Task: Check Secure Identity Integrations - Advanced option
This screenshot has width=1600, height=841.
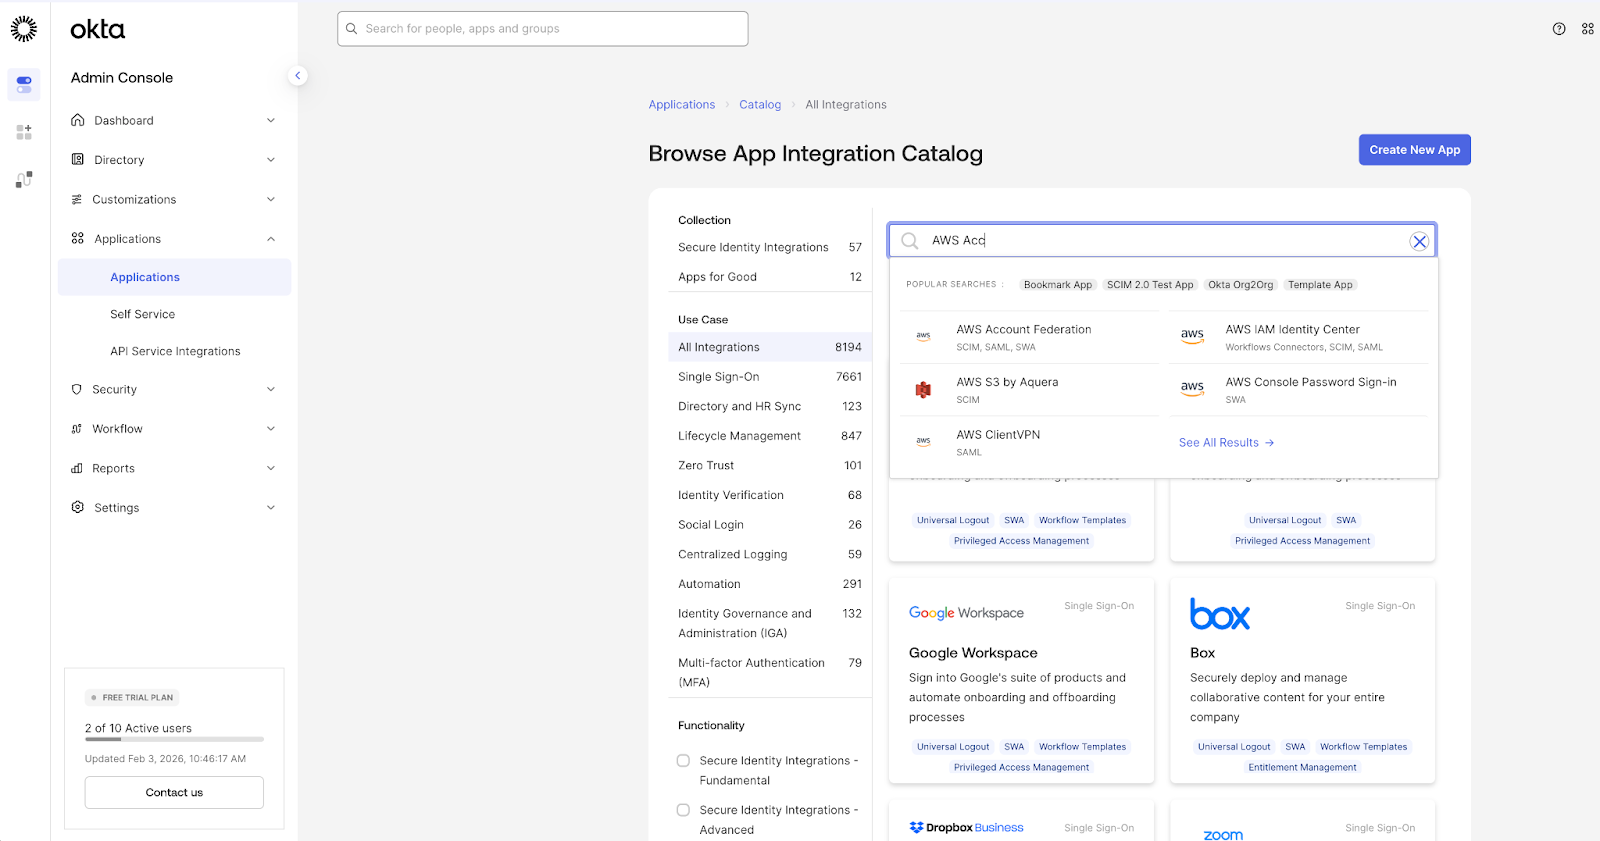Action: tap(683, 810)
